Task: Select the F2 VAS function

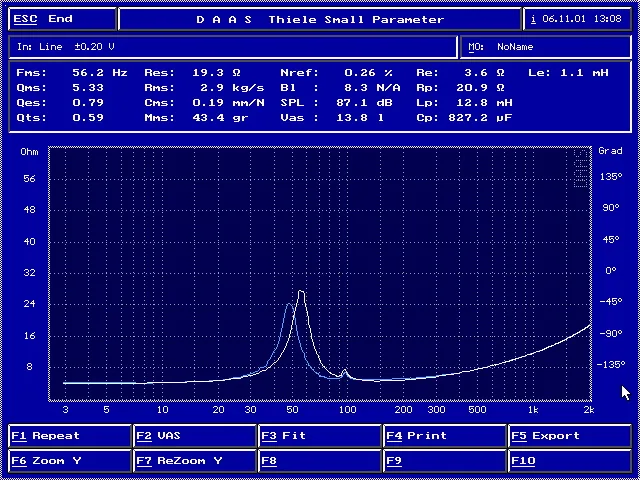Action: [x=195, y=436]
